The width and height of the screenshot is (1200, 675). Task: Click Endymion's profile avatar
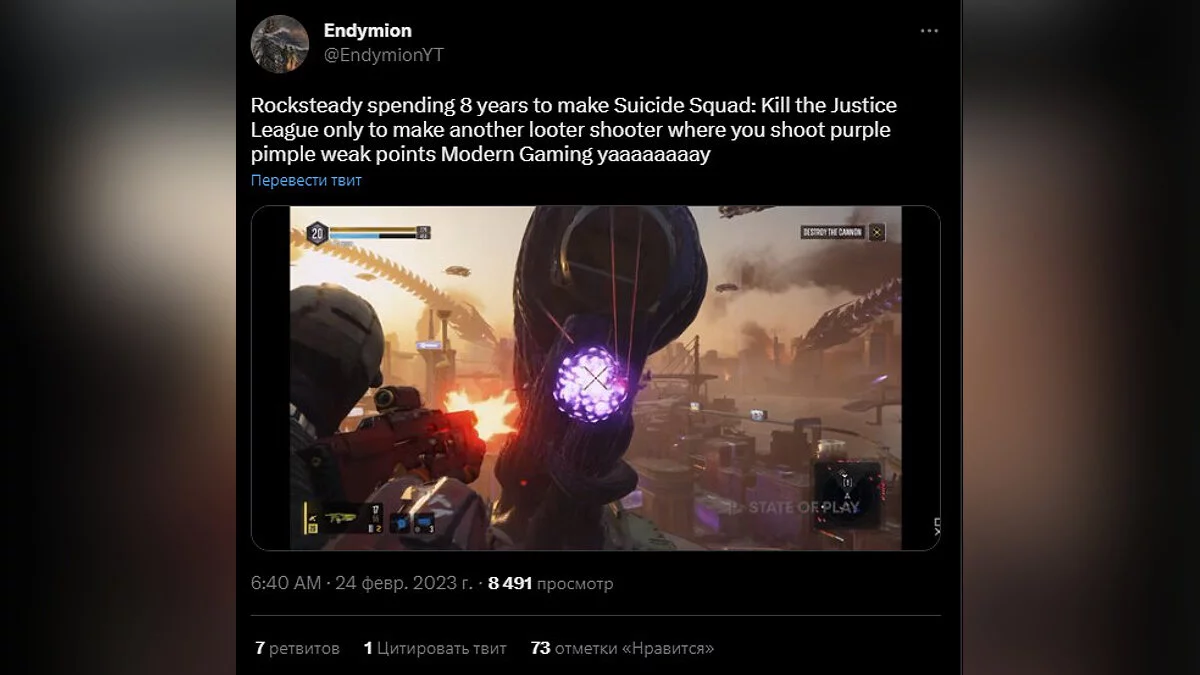coord(279,43)
